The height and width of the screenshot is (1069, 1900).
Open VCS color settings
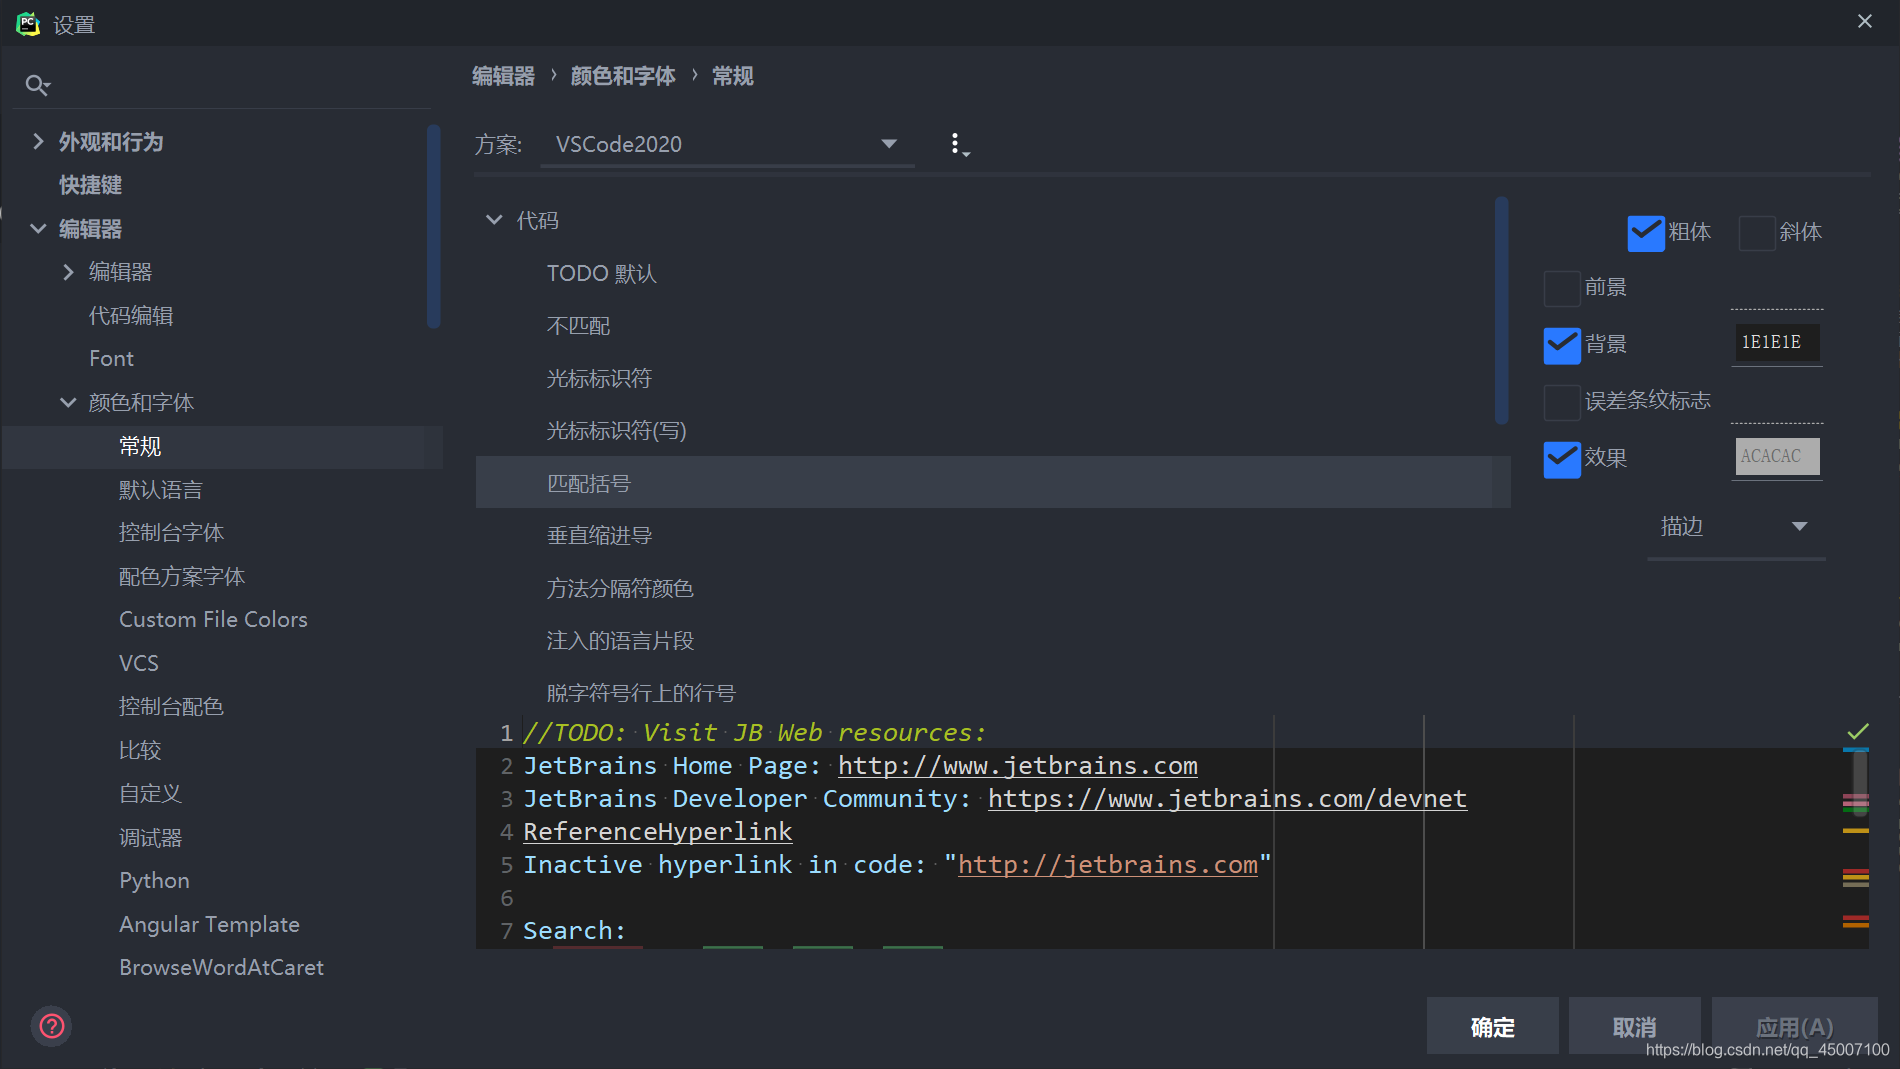coord(138,663)
